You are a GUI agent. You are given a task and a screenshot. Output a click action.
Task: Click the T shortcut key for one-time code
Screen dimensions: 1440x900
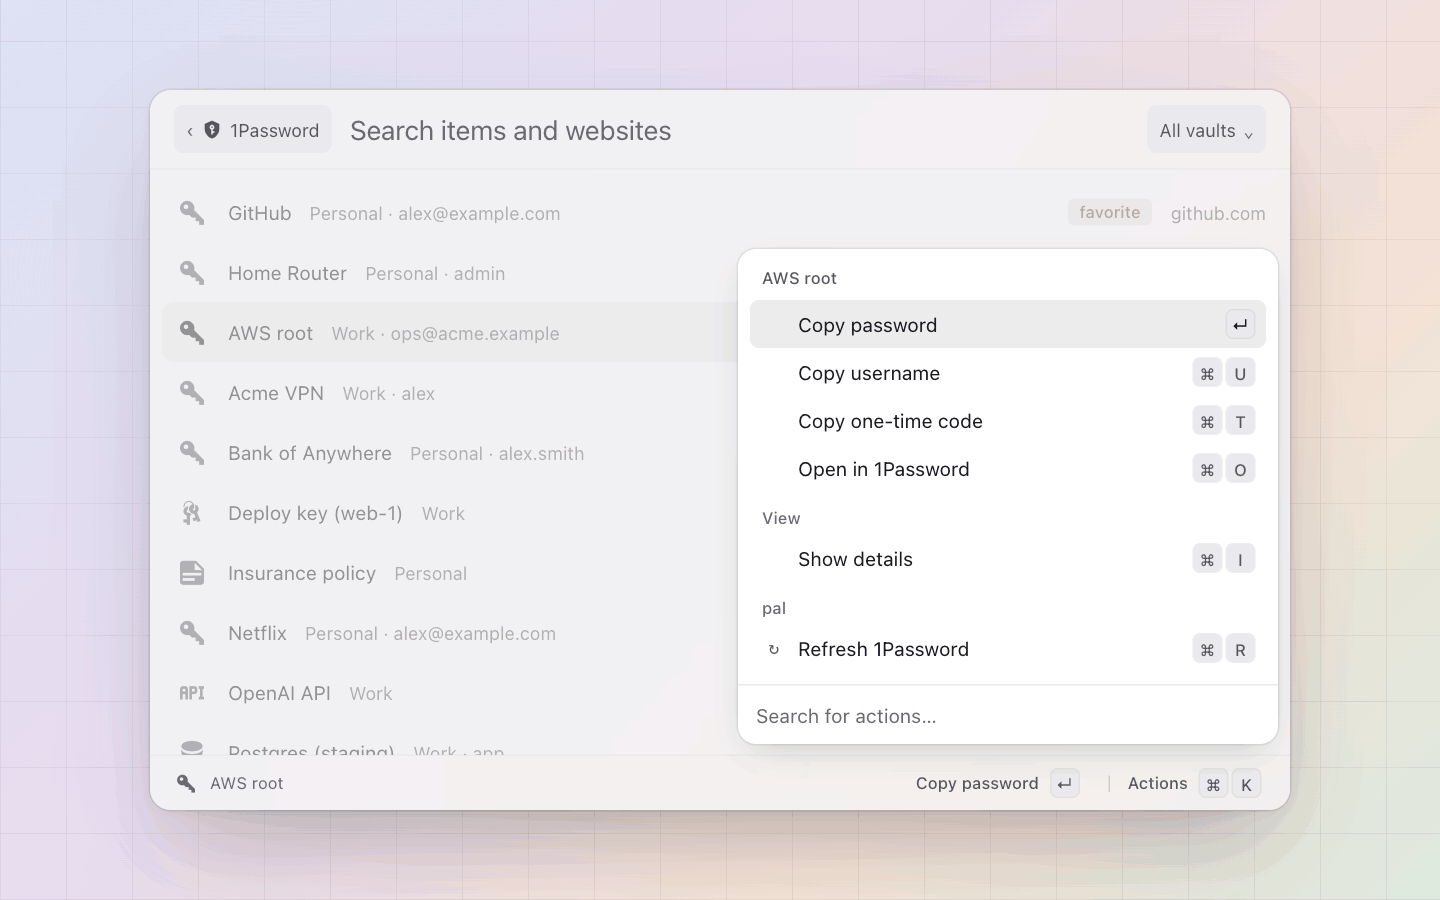[x=1240, y=421]
